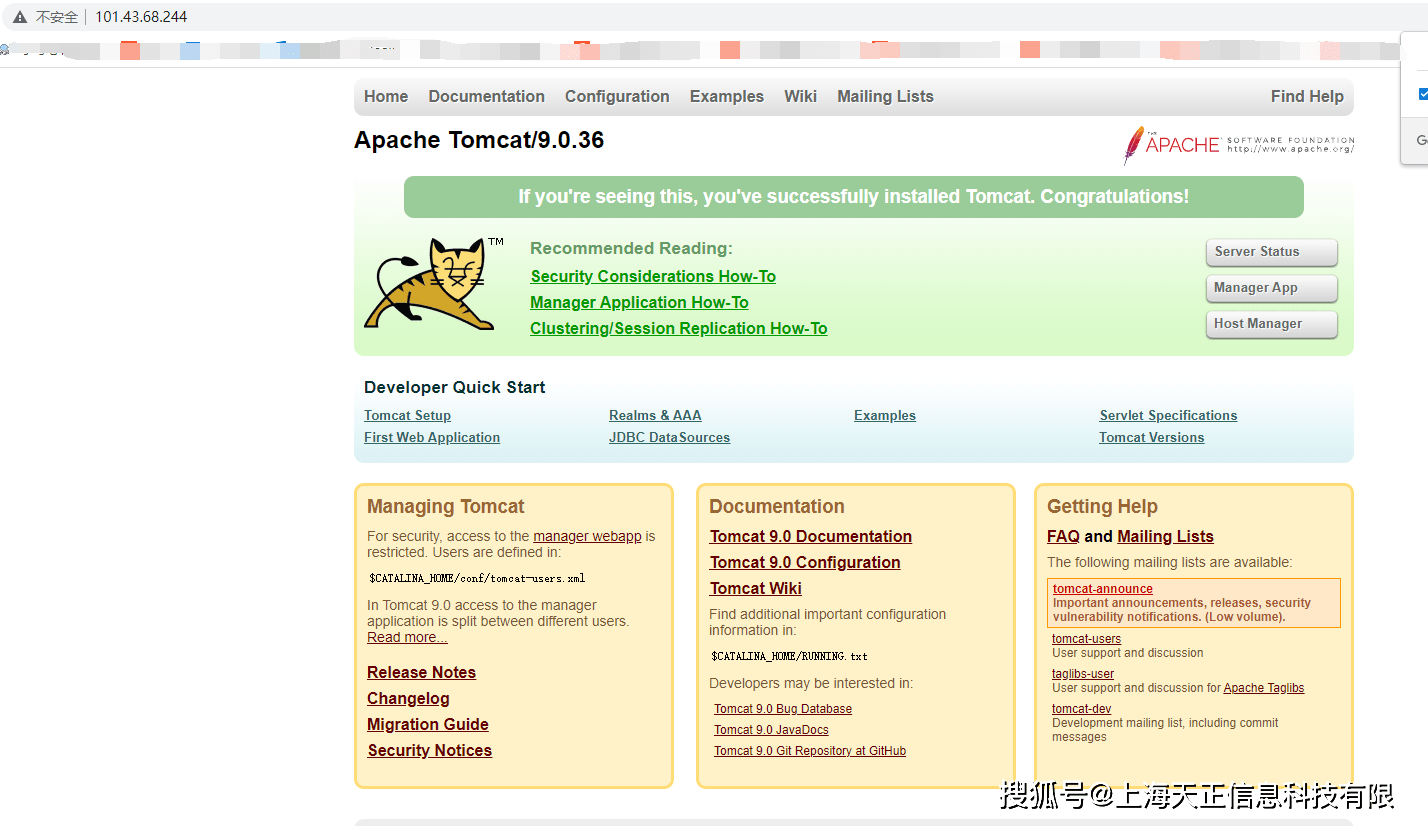Click the Host Manager button
Viewport: 1428px width, 826px height.
(1271, 324)
